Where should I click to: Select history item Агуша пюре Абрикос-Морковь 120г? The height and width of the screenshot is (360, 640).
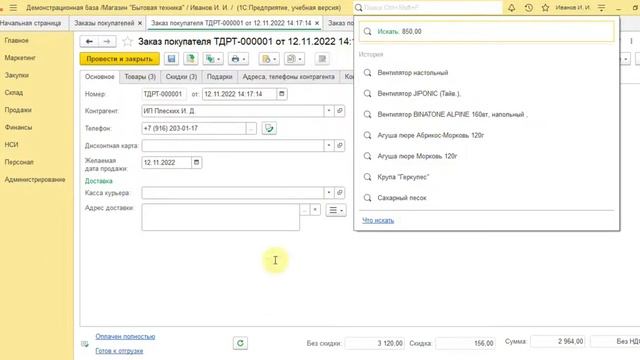(x=431, y=135)
